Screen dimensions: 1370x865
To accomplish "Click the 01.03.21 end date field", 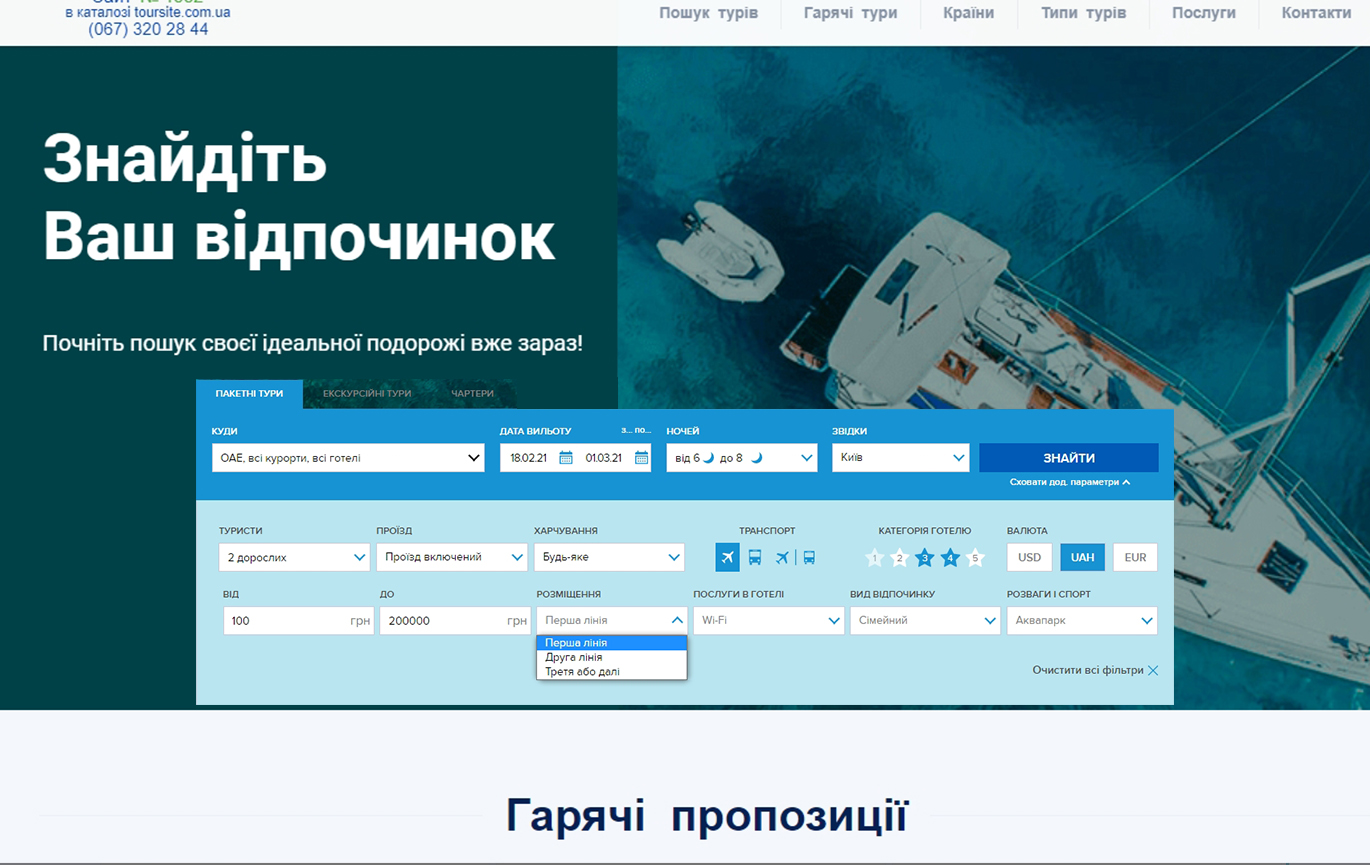I will coord(604,458).
